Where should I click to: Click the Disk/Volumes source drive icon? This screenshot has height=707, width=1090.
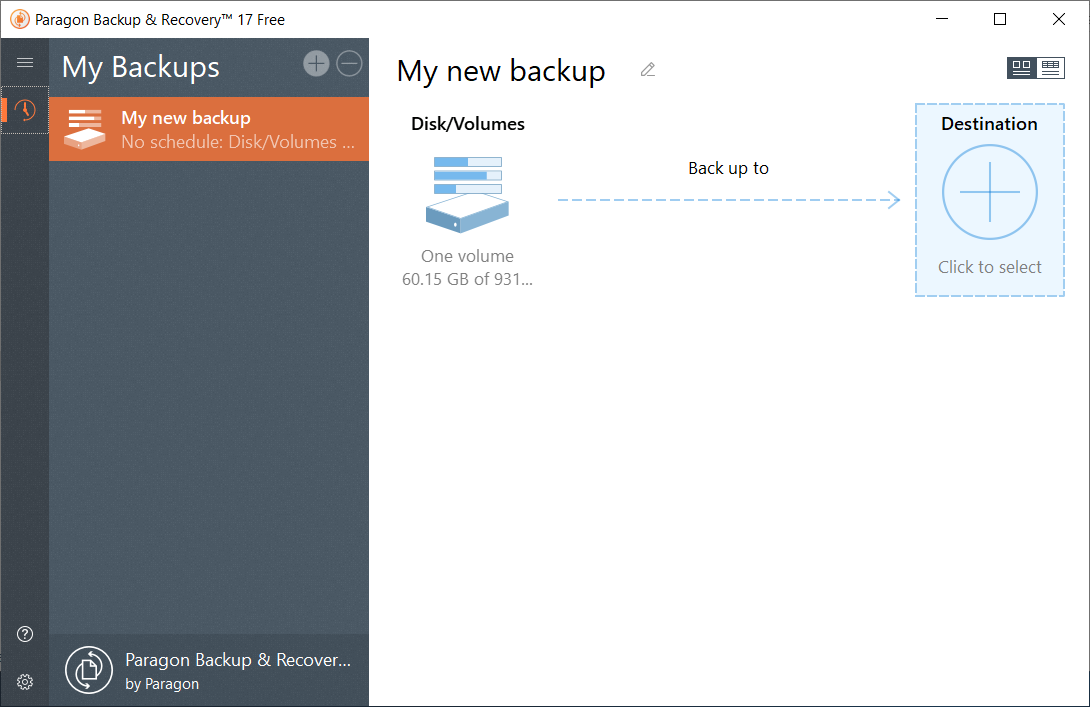[x=467, y=194]
